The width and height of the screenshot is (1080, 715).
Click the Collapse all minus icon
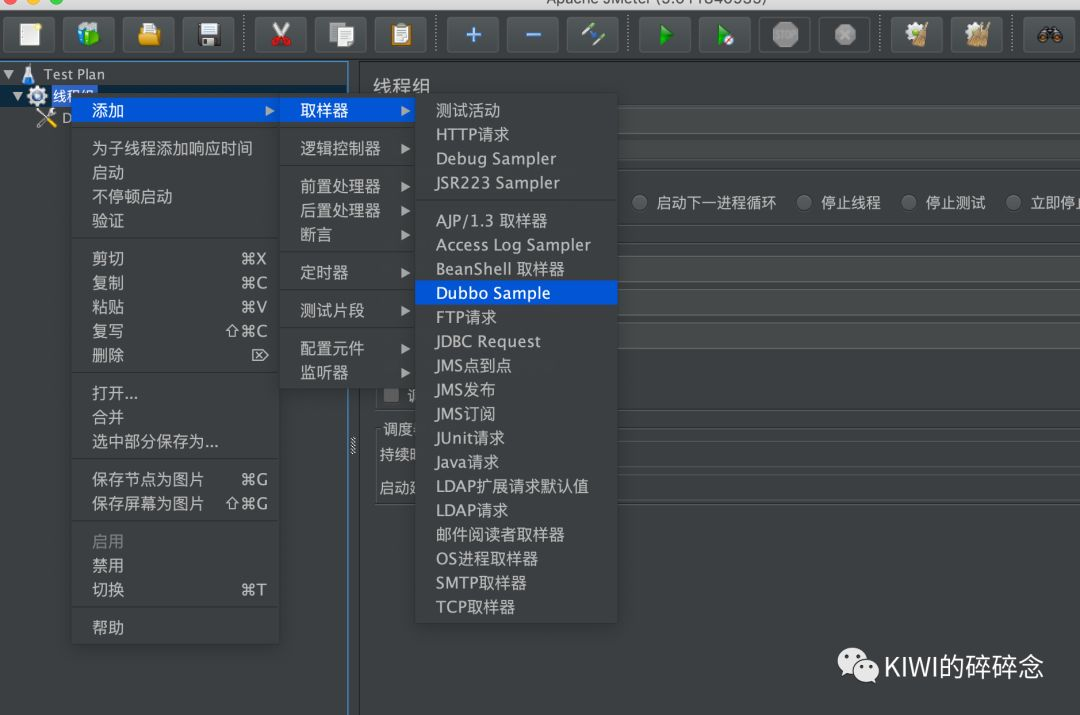tap(533, 34)
